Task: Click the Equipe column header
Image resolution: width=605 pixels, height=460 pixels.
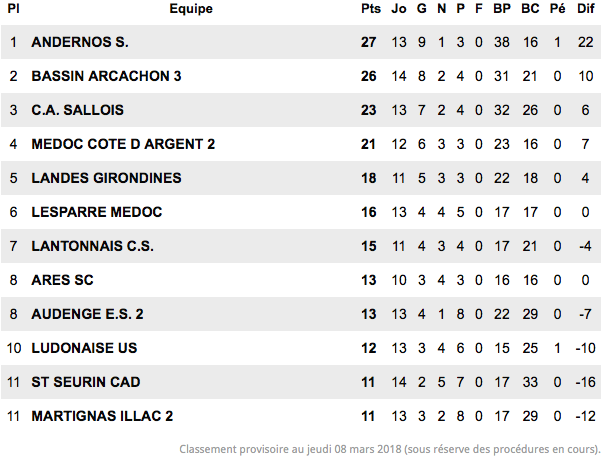Action: pos(191,8)
